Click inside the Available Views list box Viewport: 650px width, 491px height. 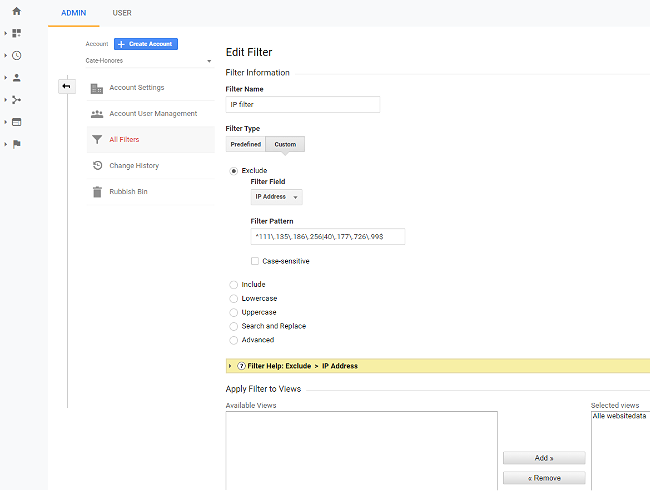(361, 451)
